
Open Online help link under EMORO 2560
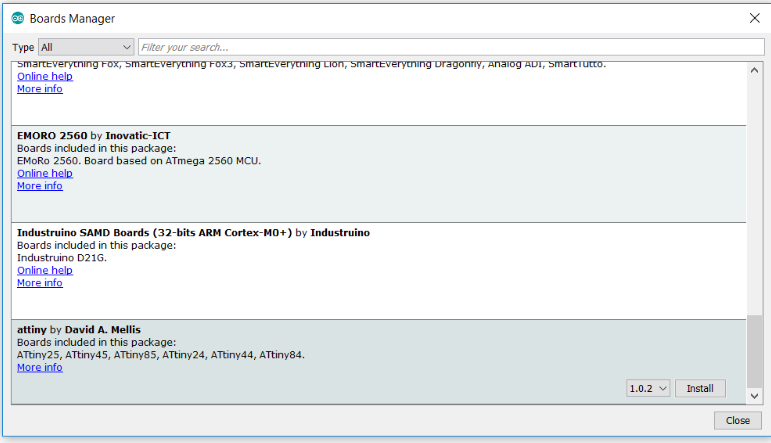pyautogui.click(x=45, y=173)
